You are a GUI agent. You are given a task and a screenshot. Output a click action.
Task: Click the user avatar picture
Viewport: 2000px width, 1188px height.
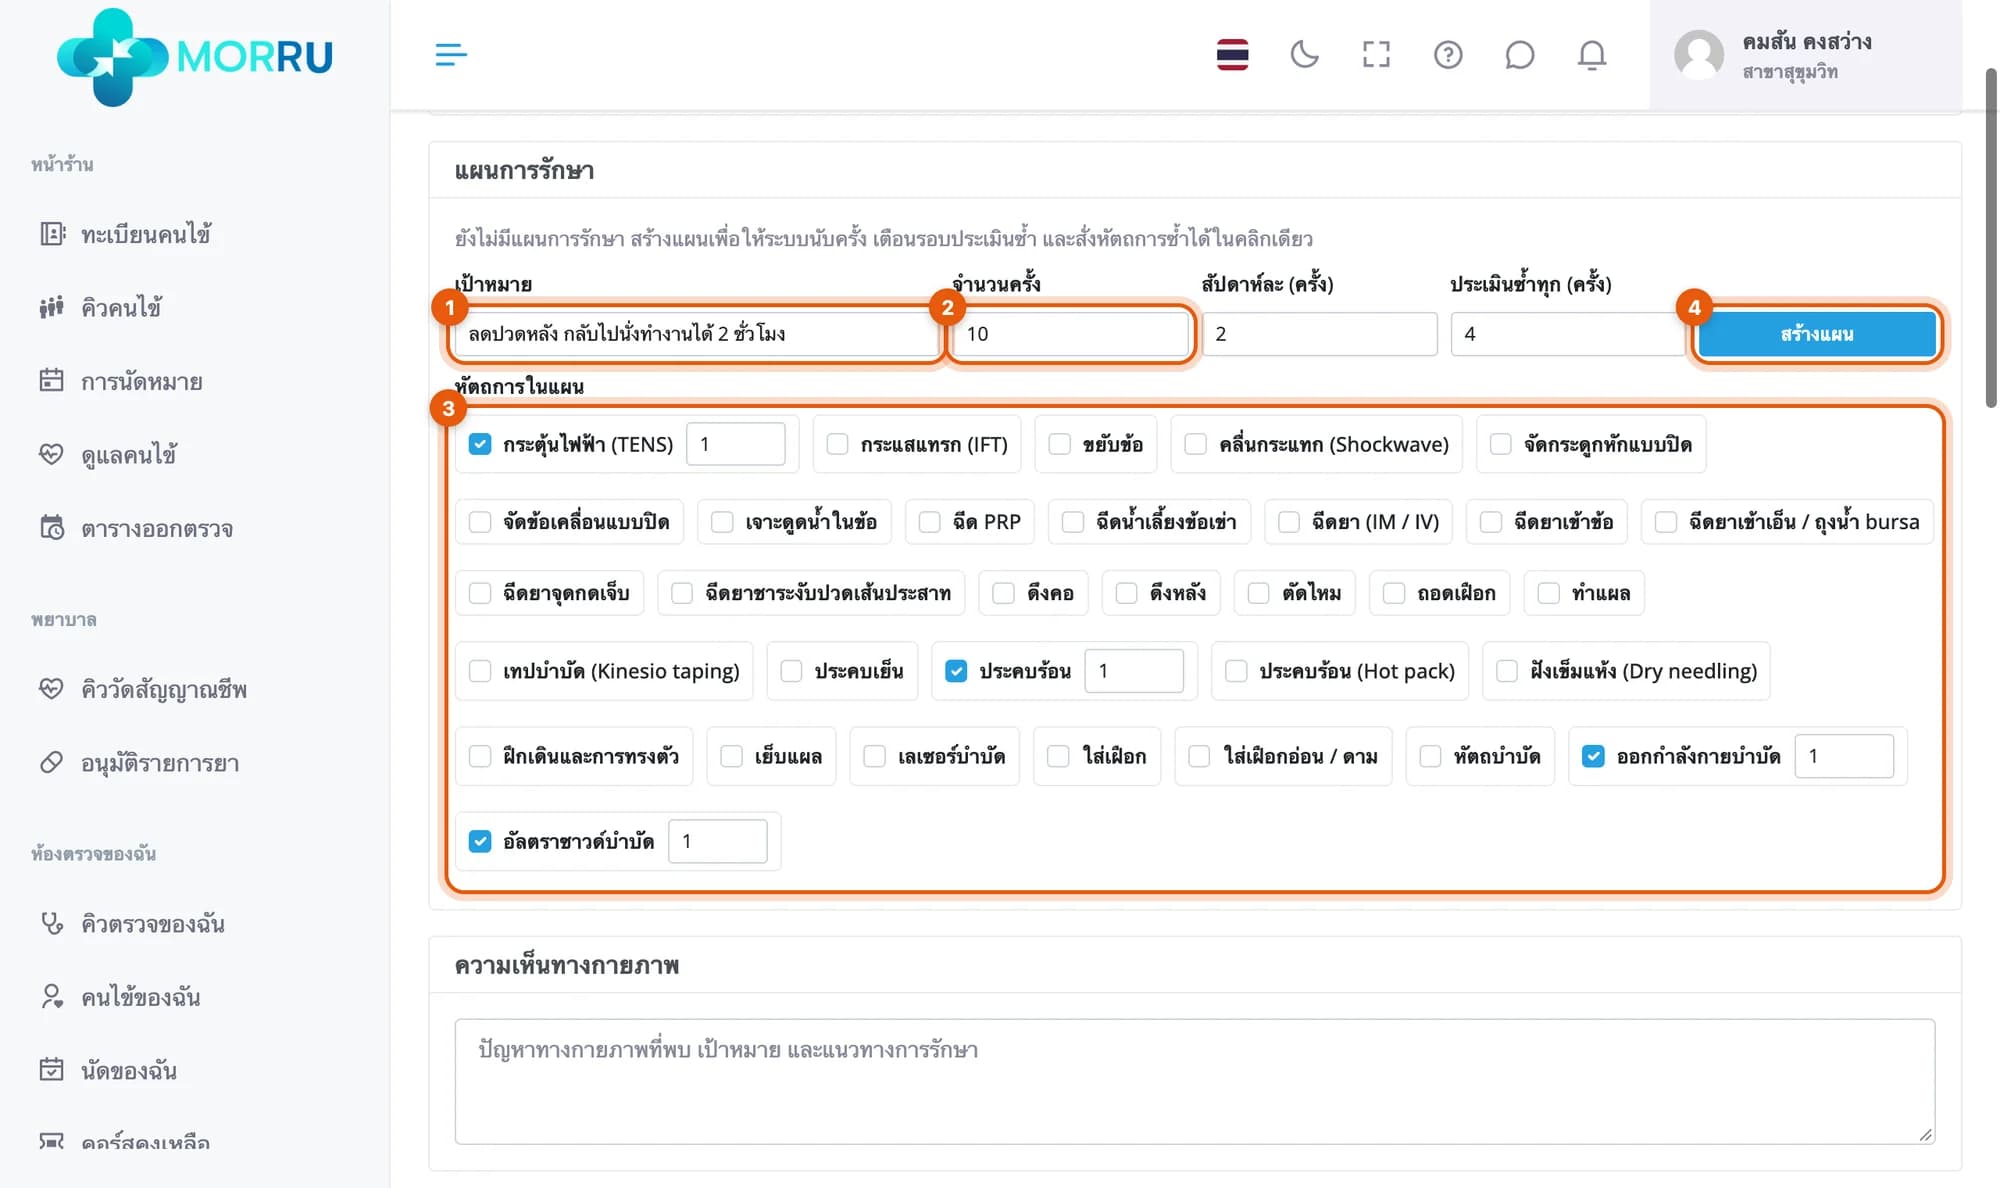[1699, 55]
